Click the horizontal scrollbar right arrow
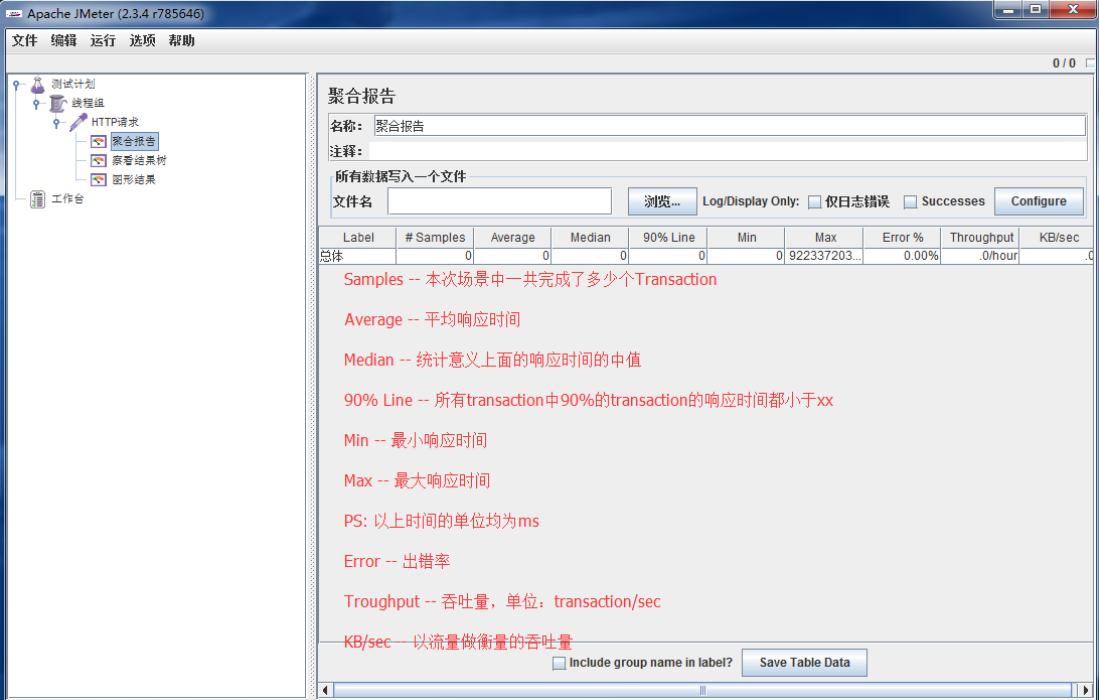1099x700 pixels. (1087, 690)
